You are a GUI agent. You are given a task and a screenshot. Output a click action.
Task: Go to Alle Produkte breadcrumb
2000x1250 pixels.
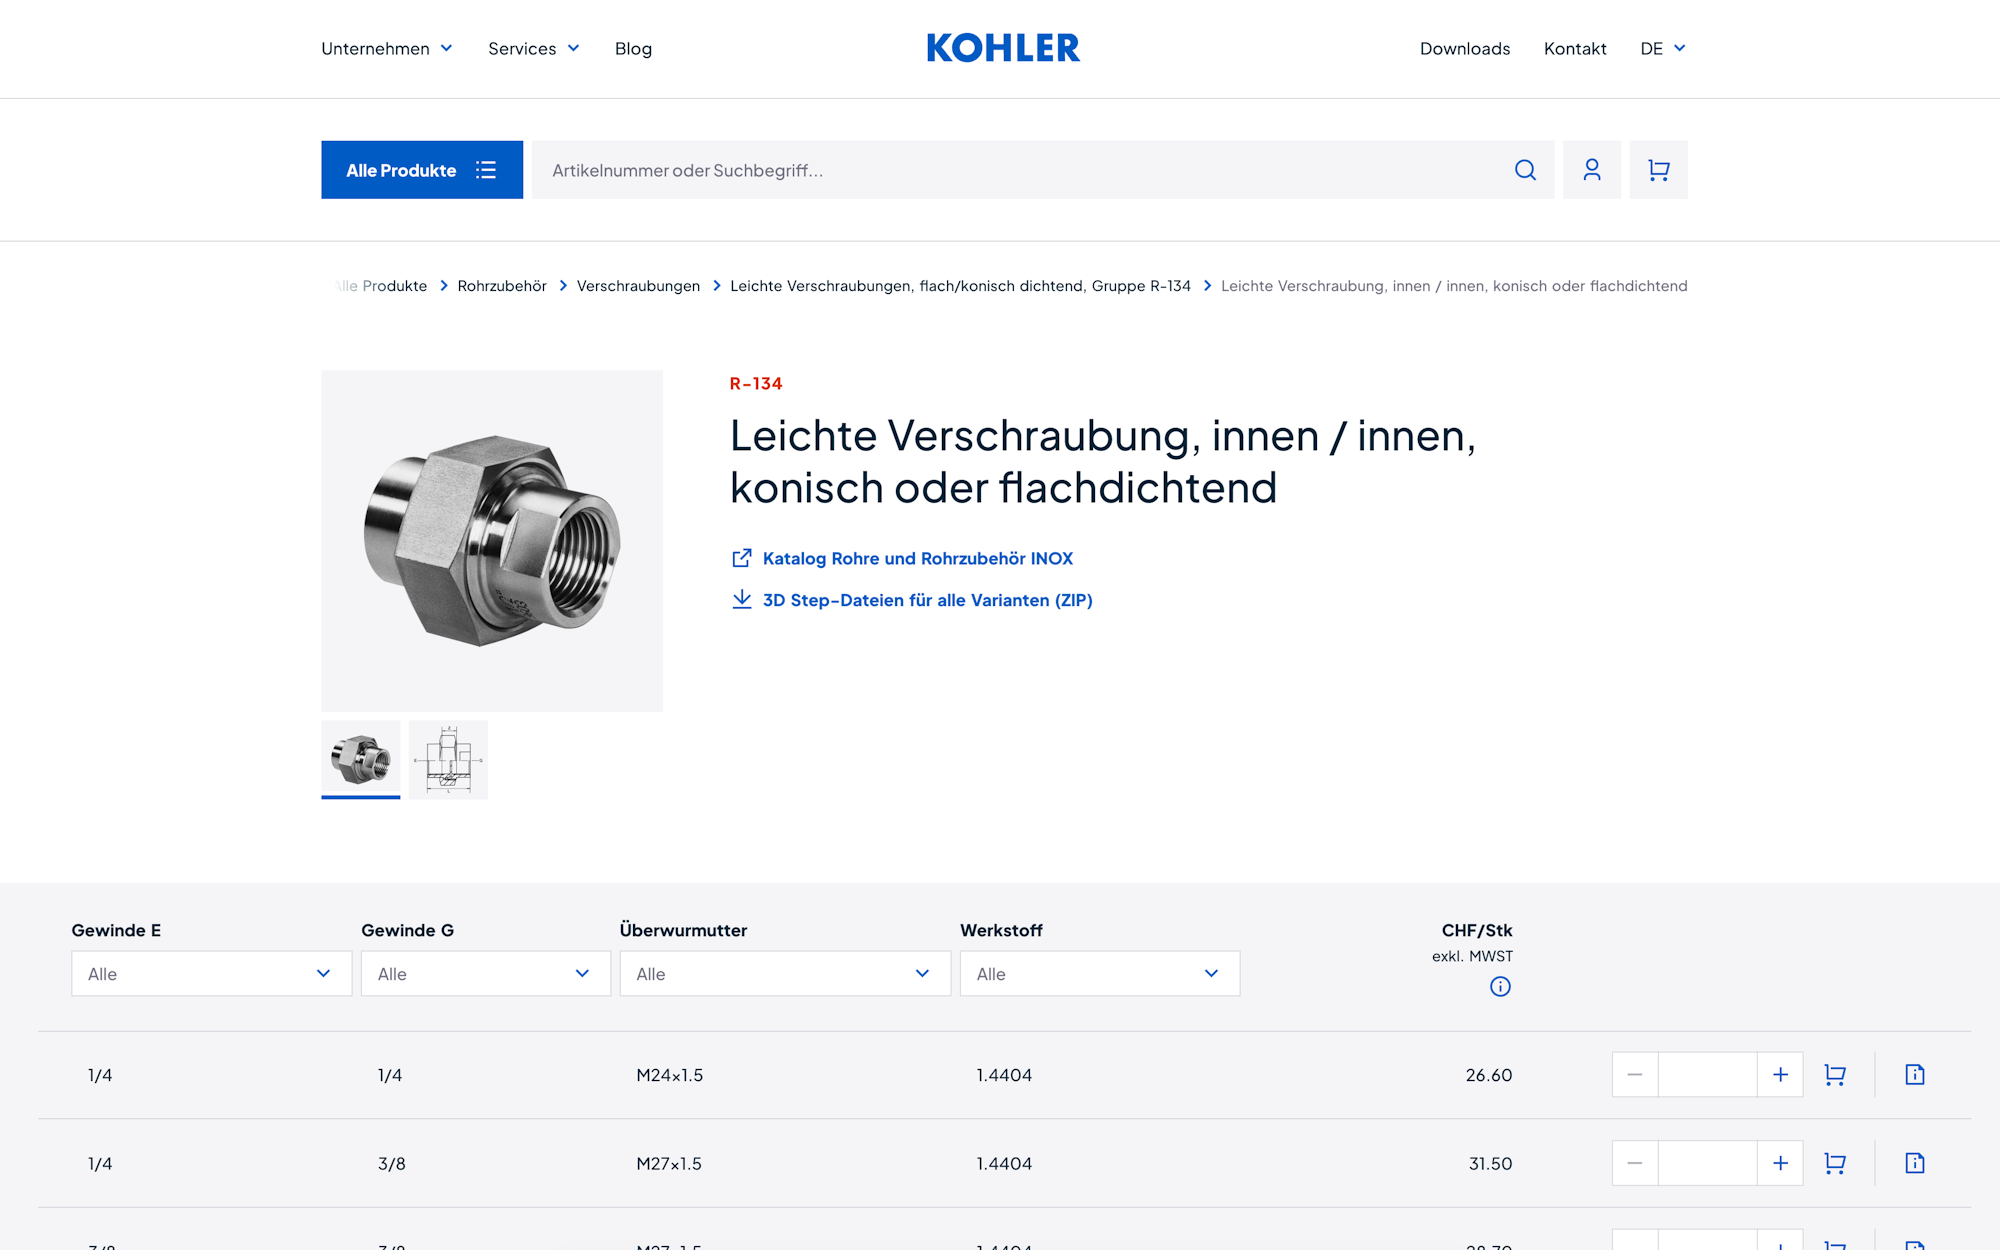point(381,286)
